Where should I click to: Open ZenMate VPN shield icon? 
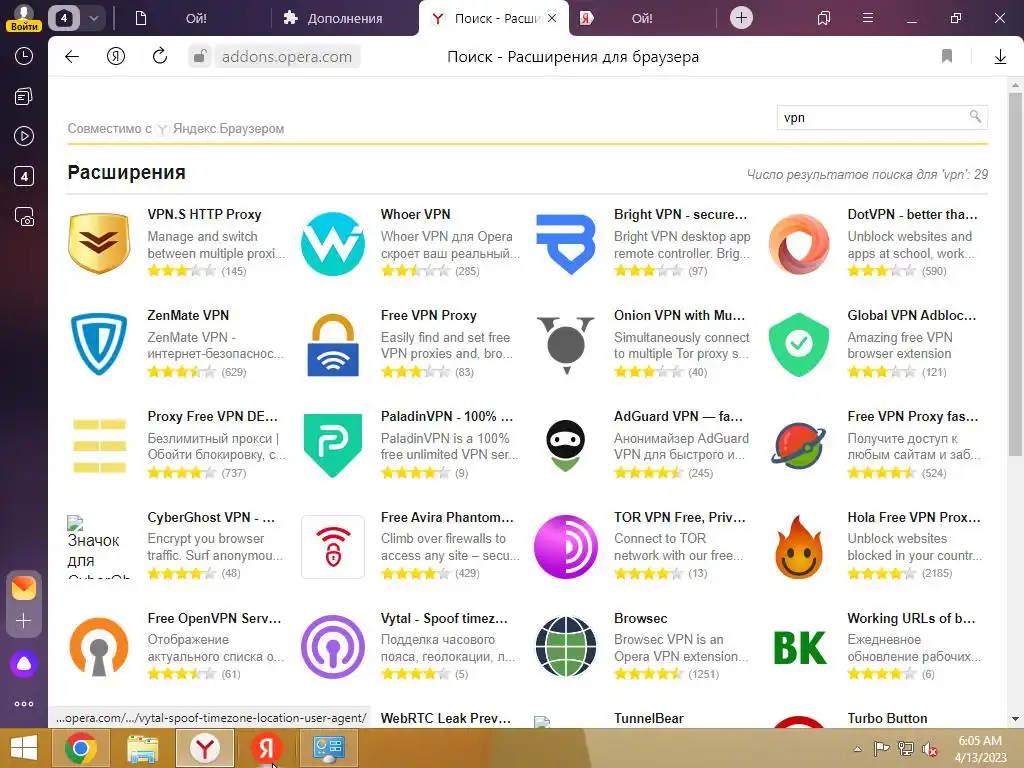[99, 344]
